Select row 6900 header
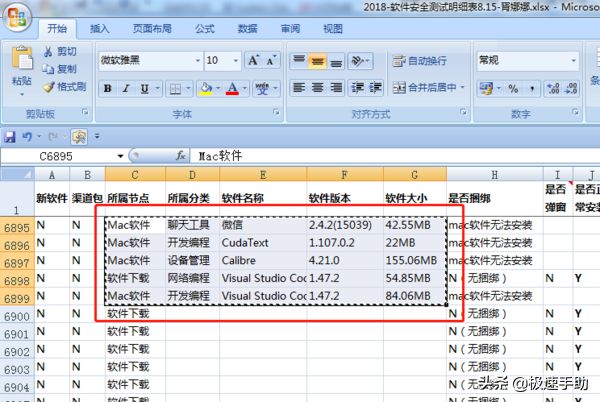The image size is (600, 402). pos(17,316)
